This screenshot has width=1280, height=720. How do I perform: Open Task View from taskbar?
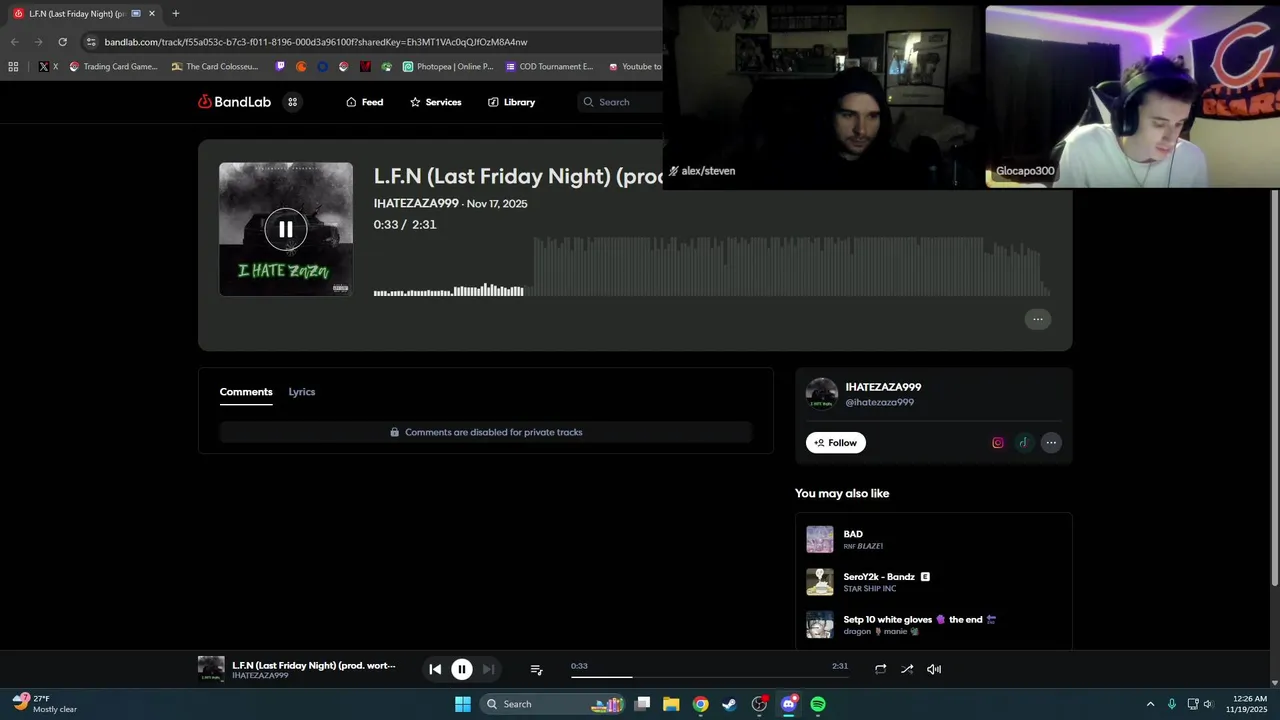[642, 704]
